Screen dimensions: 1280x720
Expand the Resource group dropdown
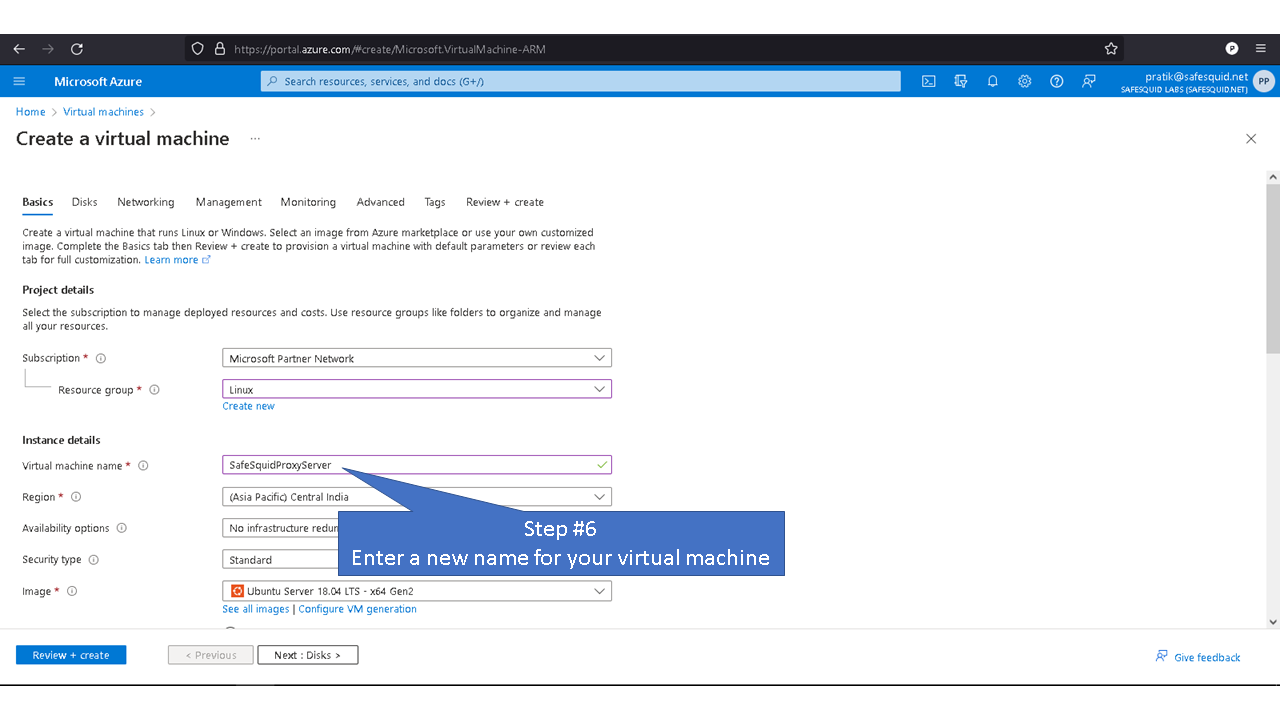tap(417, 389)
